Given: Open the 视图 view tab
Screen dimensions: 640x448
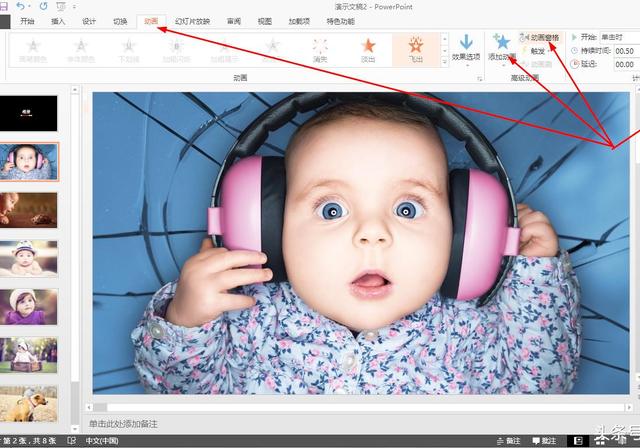Looking at the screenshot, I should tap(264, 21).
